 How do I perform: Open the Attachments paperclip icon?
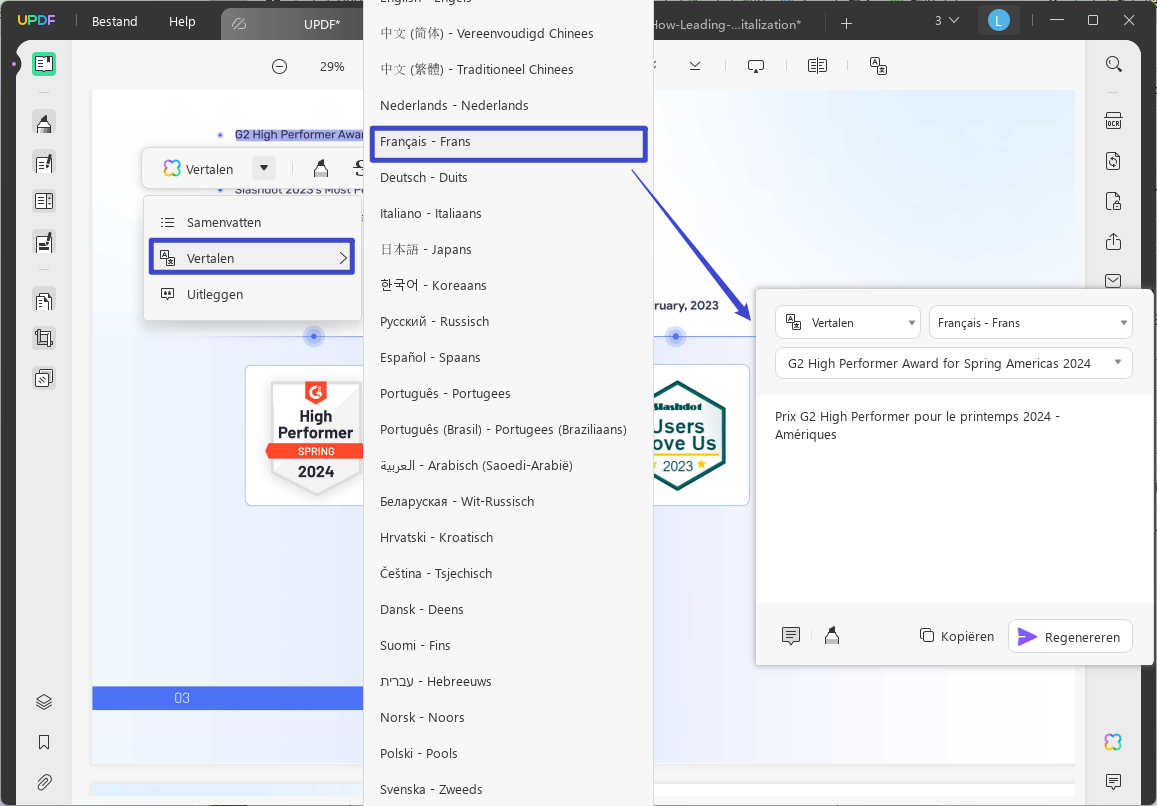pyautogui.click(x=44, y=782)
